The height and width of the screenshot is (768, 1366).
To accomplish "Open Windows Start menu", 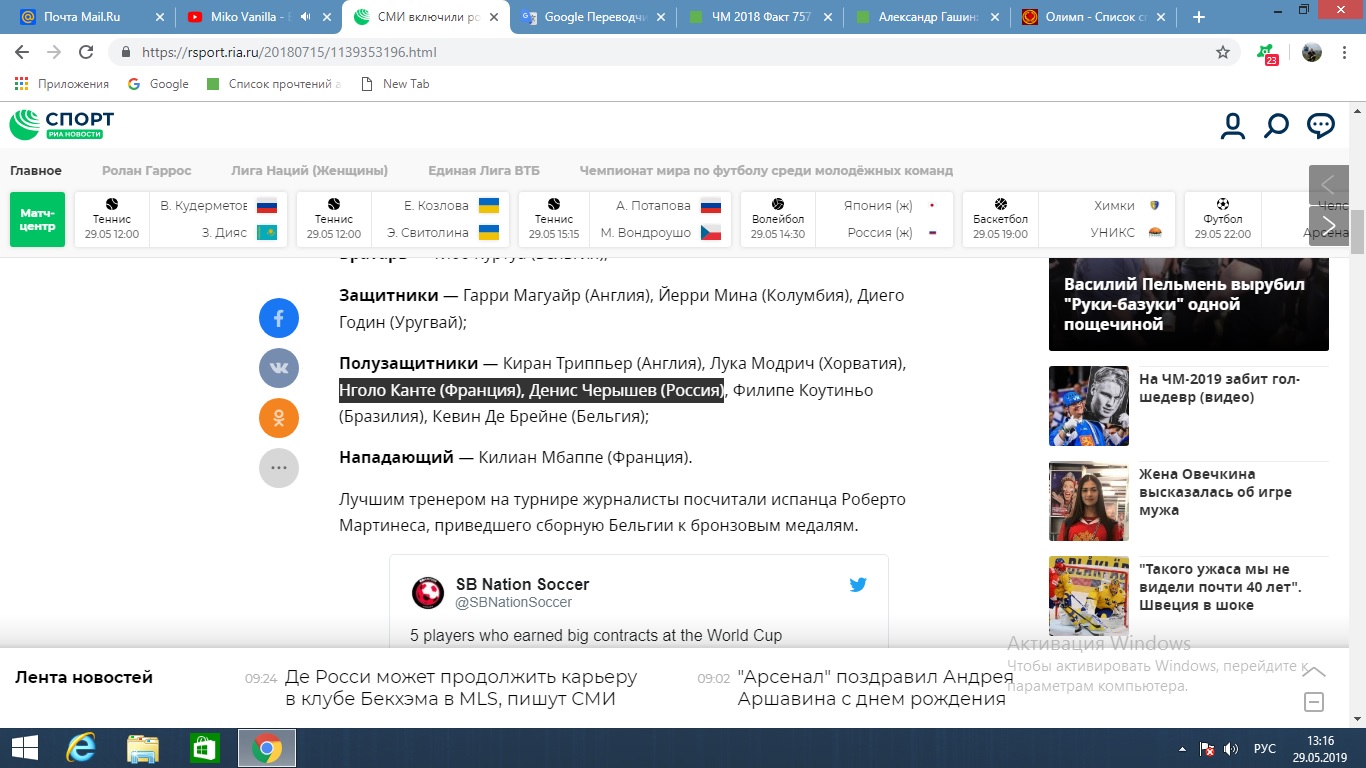I will pos(24,748).
